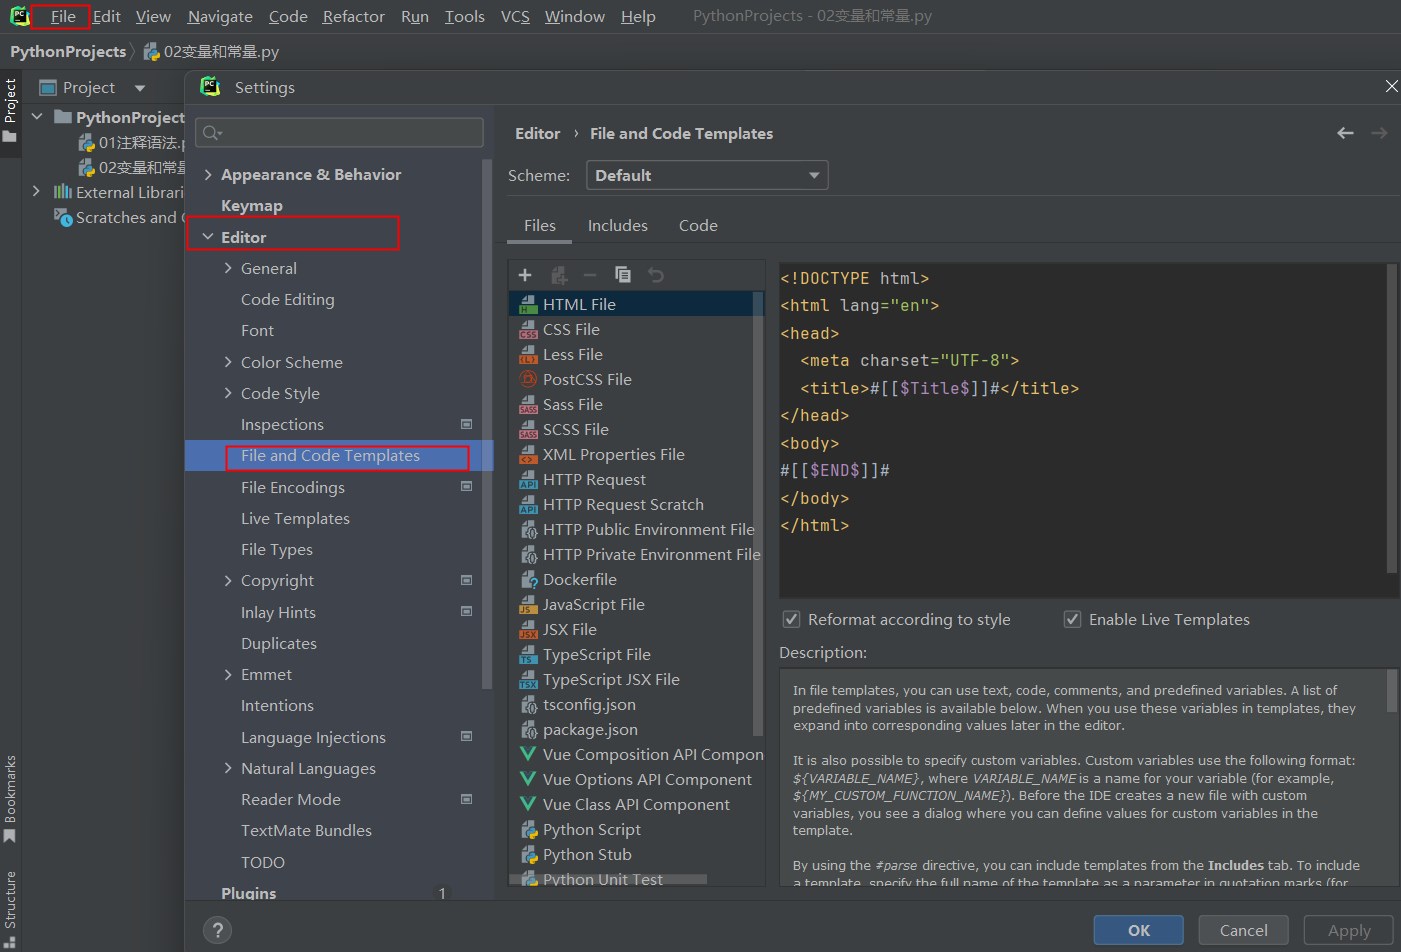This screenshot has height=952, width=1401.
Task: Open the VCS menu
Action: point(515,16)
